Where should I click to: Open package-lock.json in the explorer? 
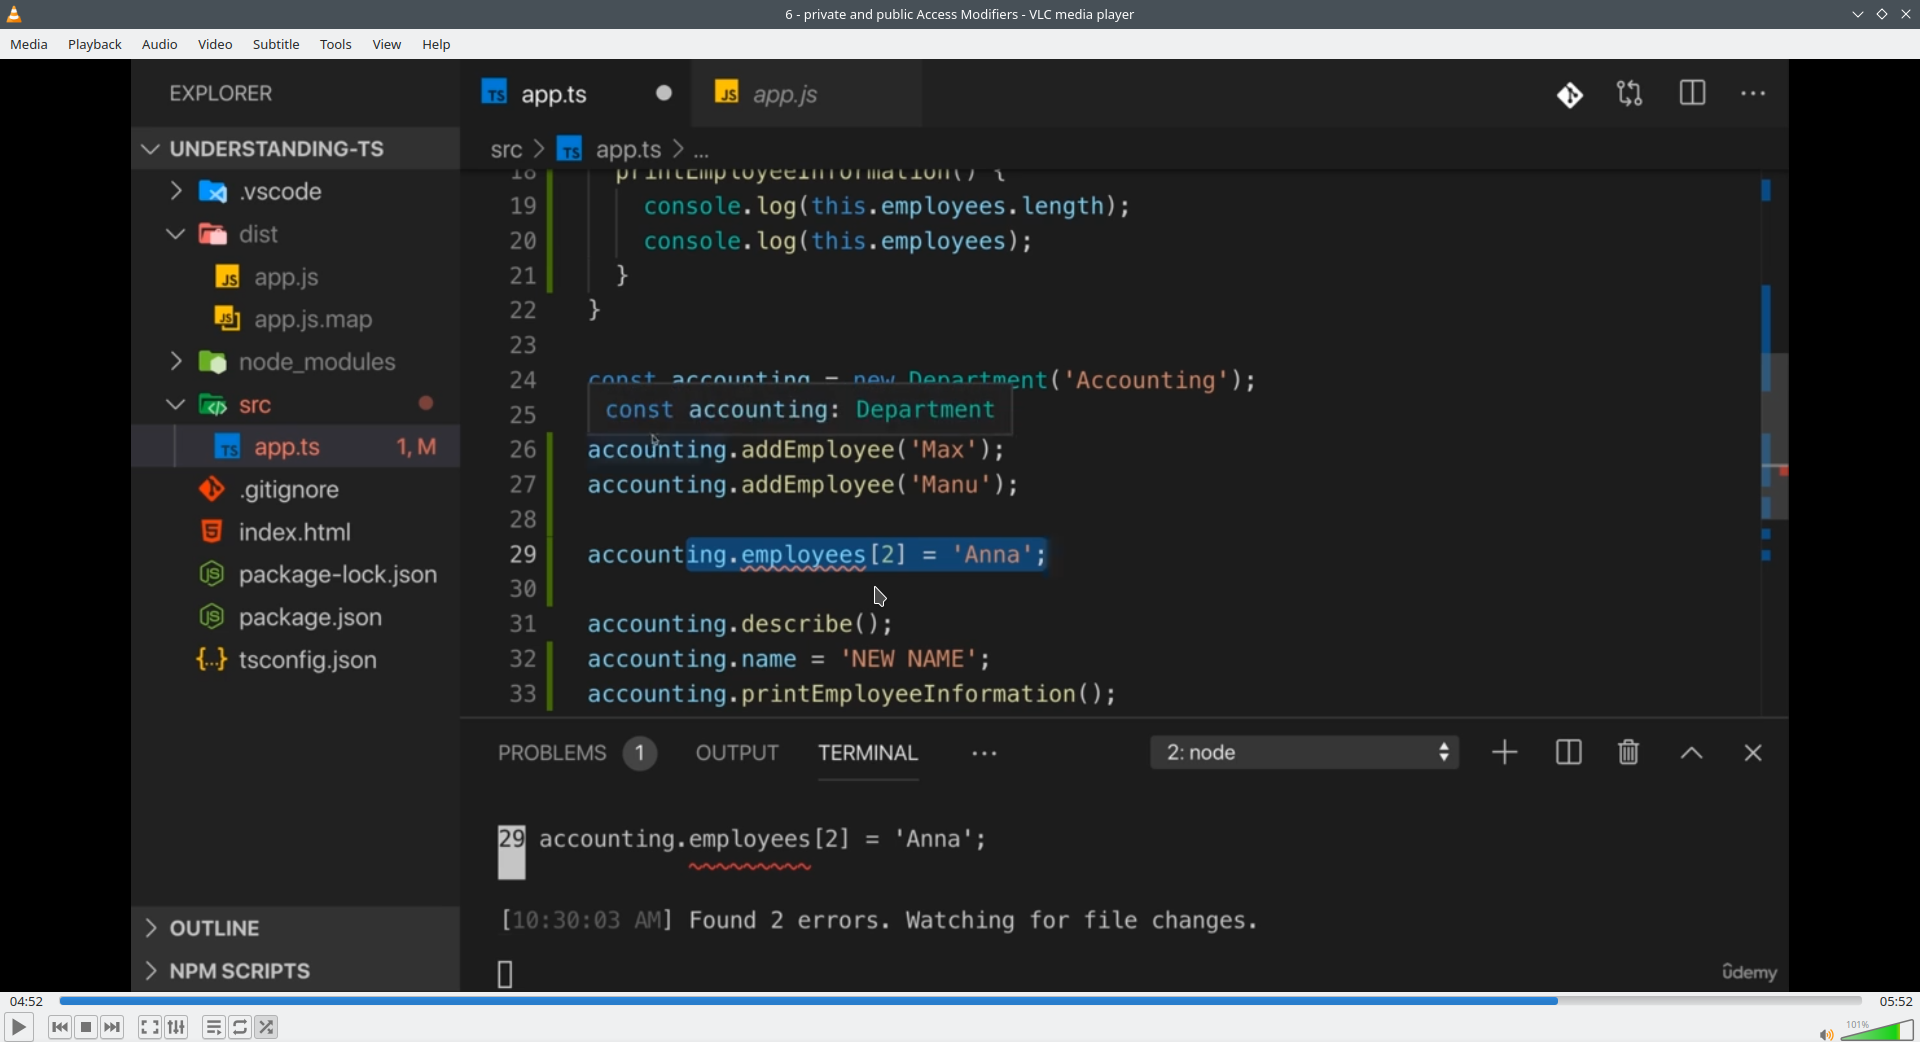click(x=296, y=575)
